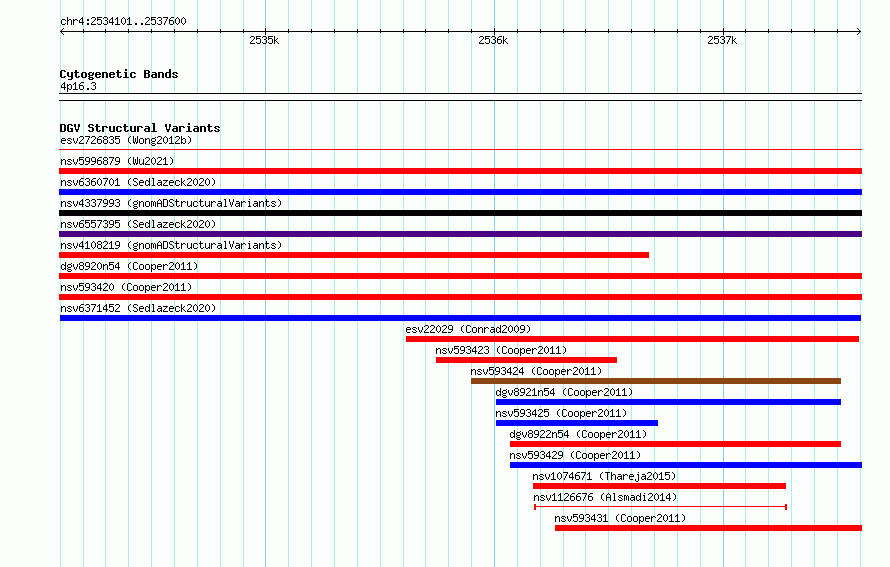This screenshot has height=567, width=890.
Task: Click nsv593425 (Cooper2011) label
Action: tap(561, 413)
